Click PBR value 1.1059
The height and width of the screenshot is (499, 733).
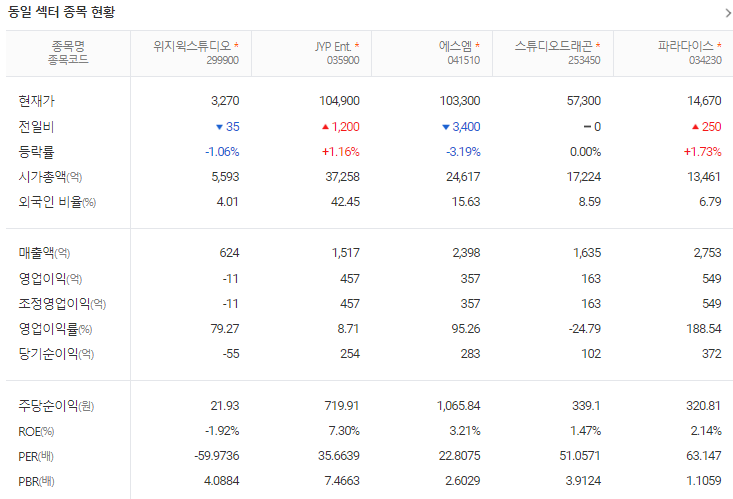click(x=704, y=481)
